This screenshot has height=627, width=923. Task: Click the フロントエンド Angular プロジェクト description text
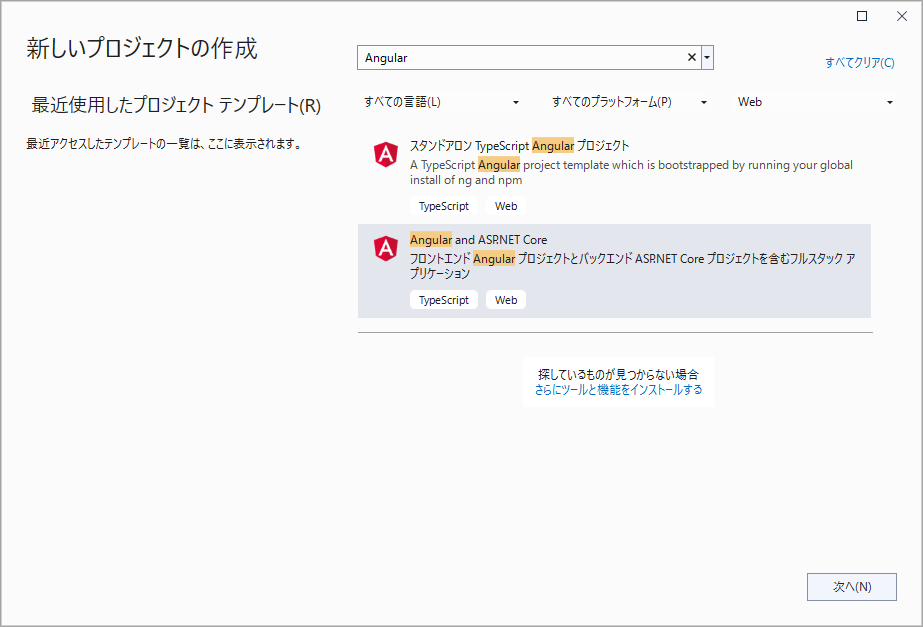click(x=633, y=266)
